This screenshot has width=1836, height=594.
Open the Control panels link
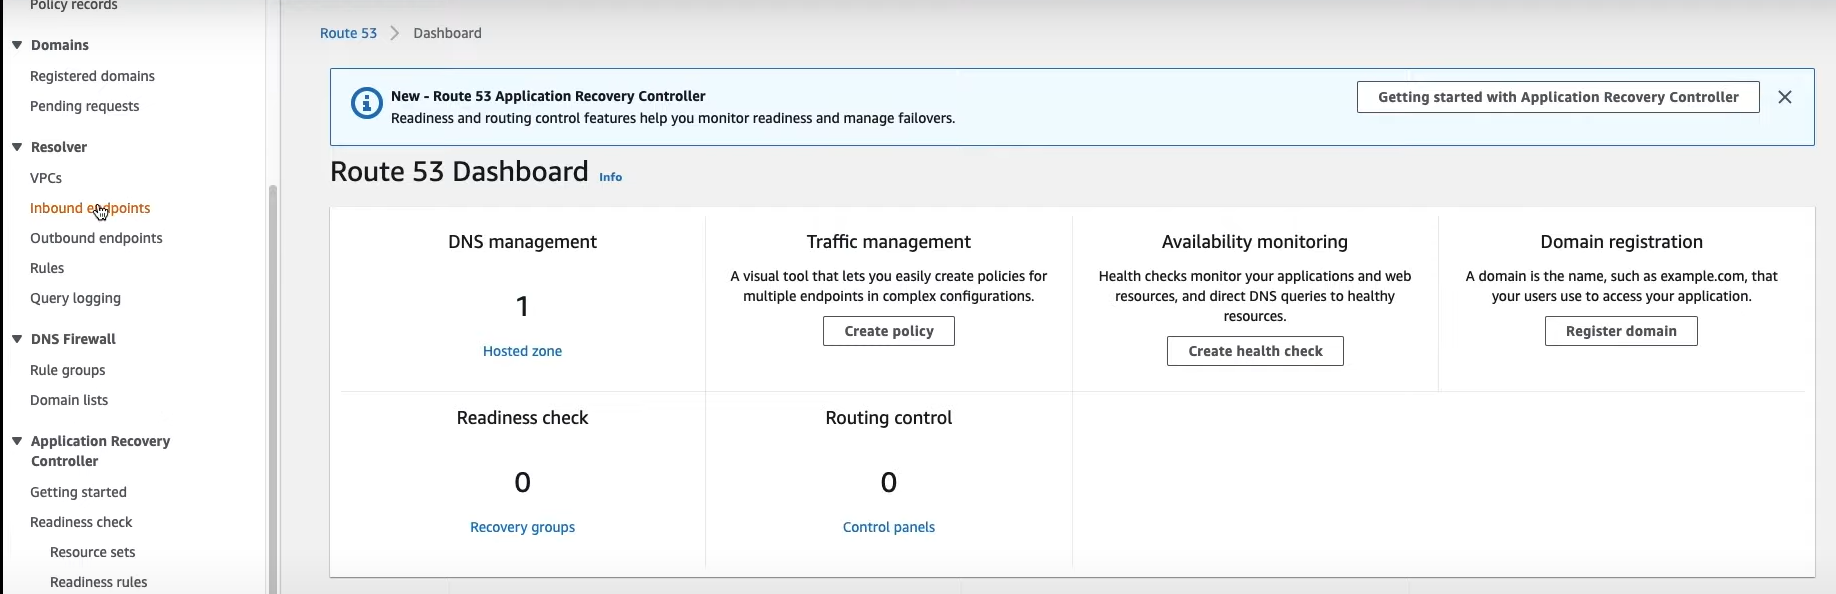pyautogui.click(x=889, y=527)
